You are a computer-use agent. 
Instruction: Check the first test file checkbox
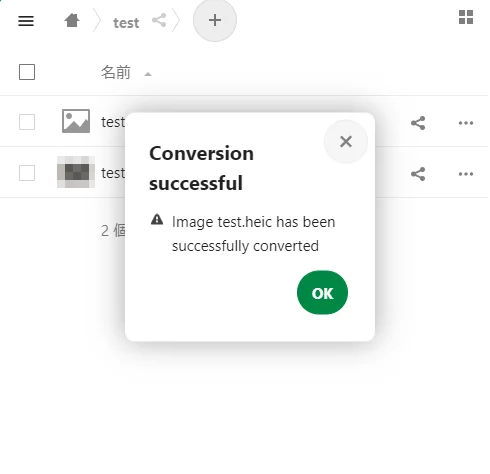(27, 122)
